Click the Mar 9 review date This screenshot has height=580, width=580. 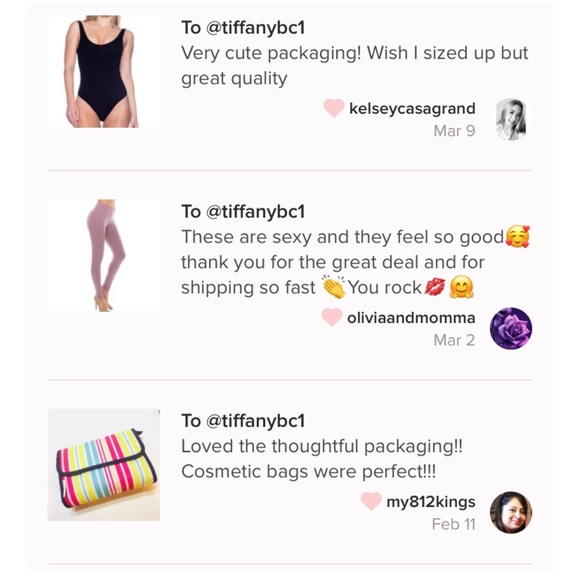tap(454, 131)
